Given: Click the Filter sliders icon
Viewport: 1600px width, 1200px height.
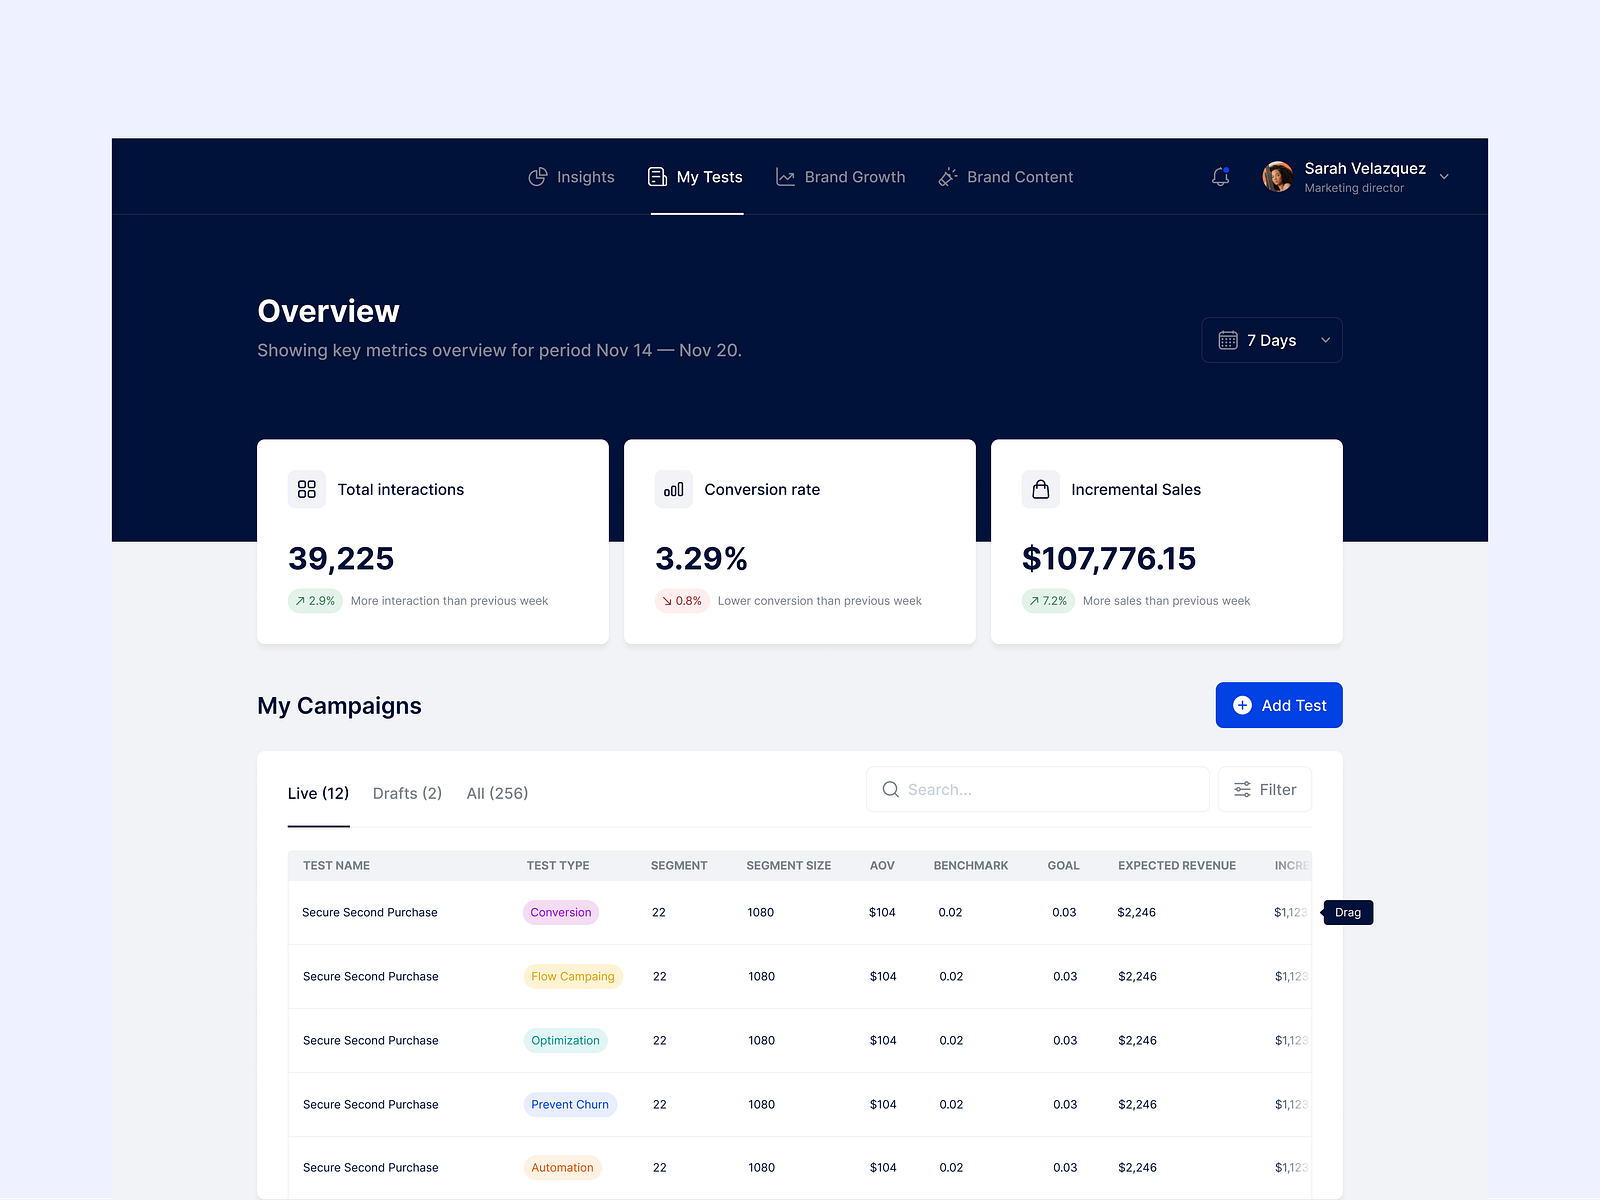Looking at the screenshot, I should click(1241, 789).
